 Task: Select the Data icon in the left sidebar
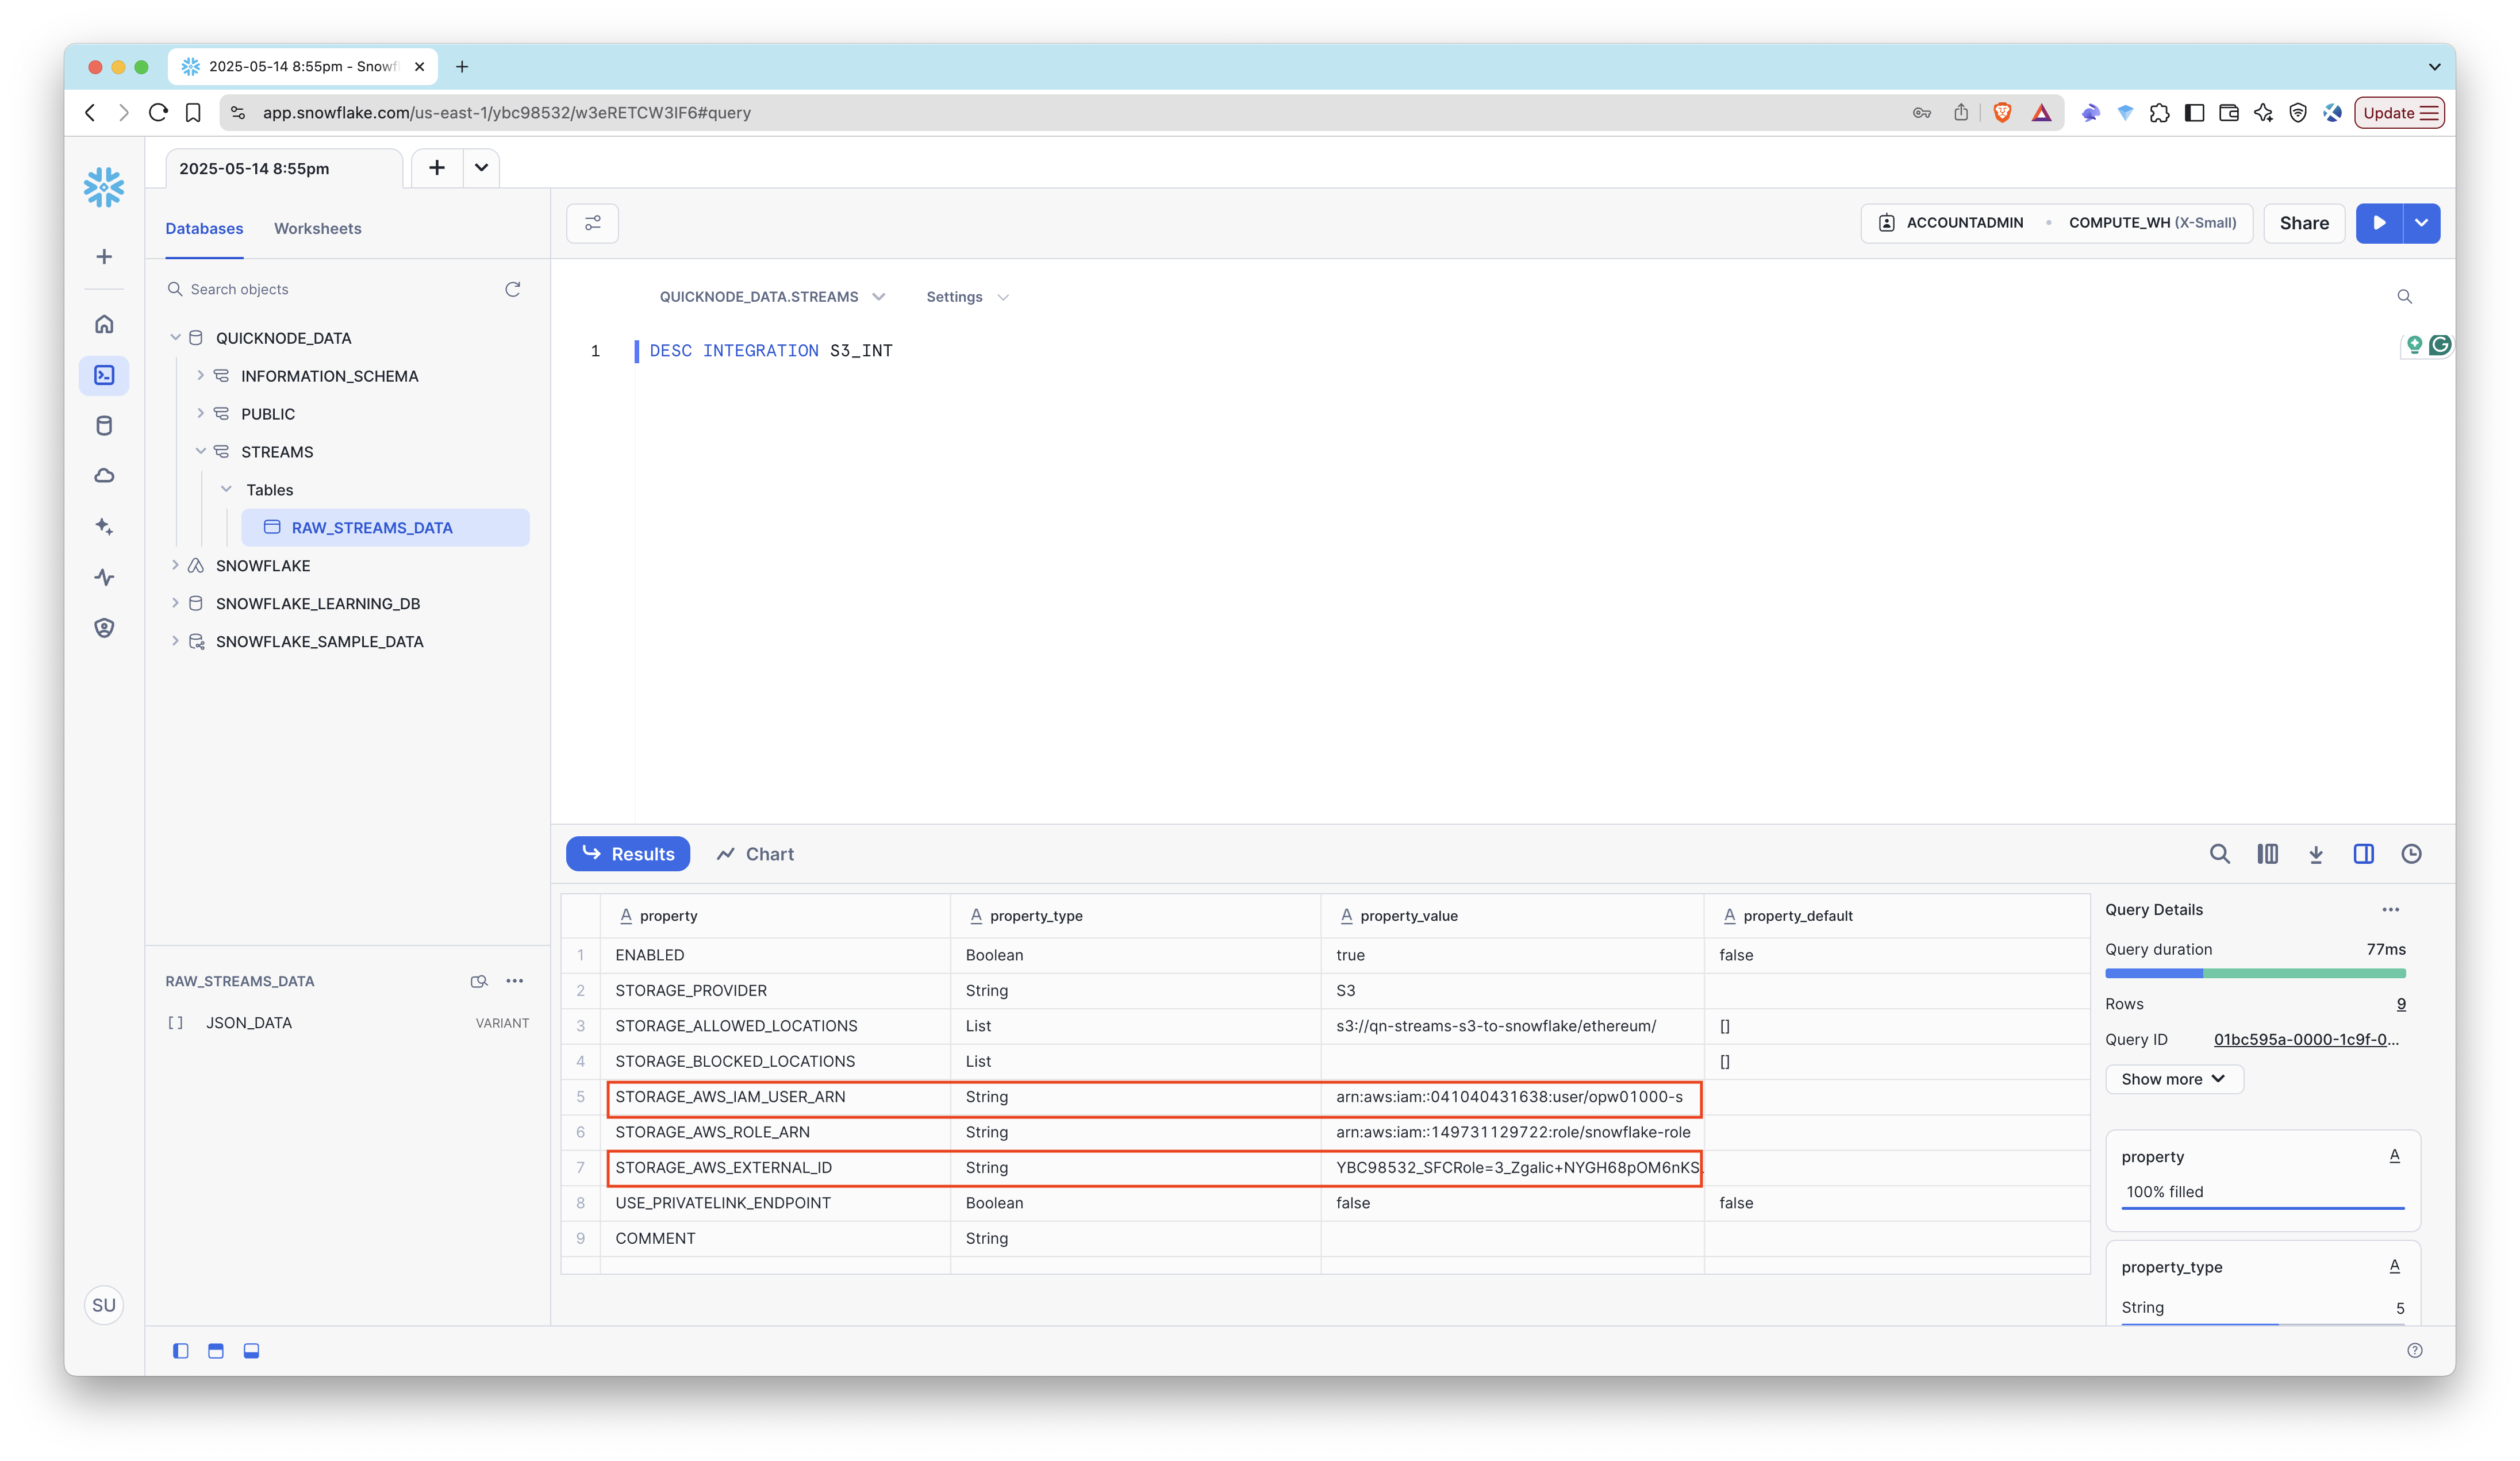pos(104,424)
